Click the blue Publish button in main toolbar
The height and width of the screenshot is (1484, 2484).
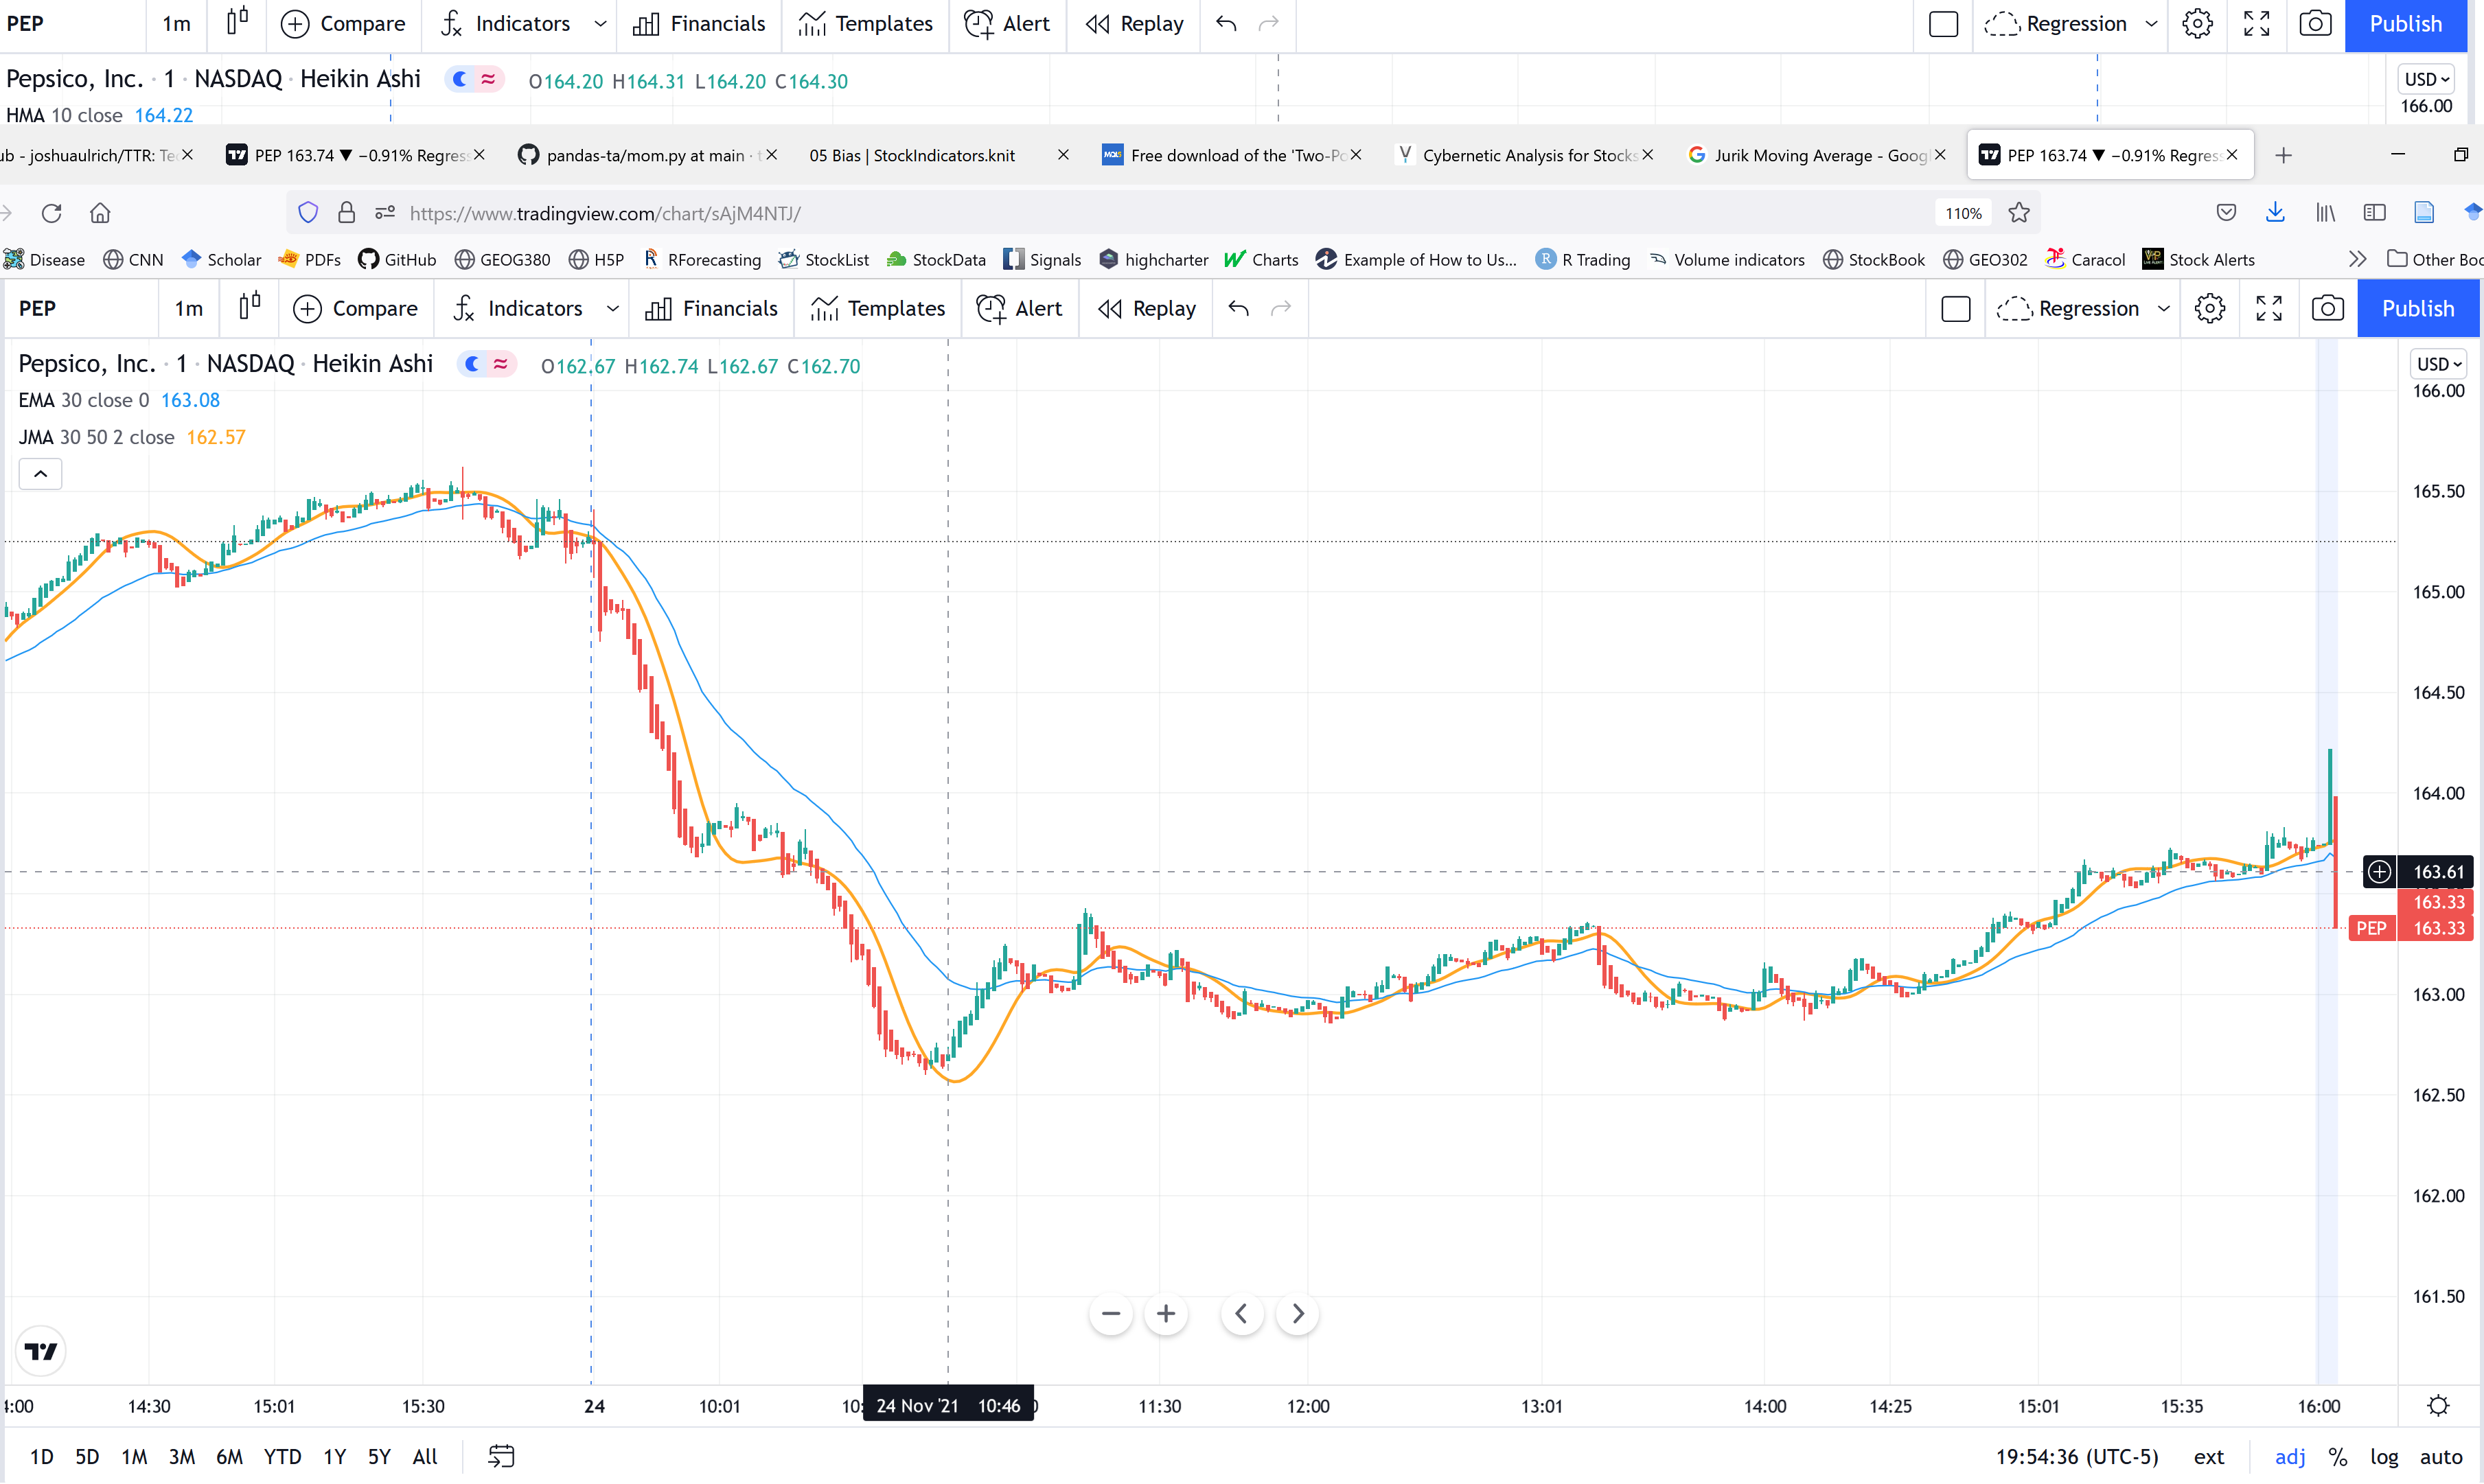[2418, 308]
